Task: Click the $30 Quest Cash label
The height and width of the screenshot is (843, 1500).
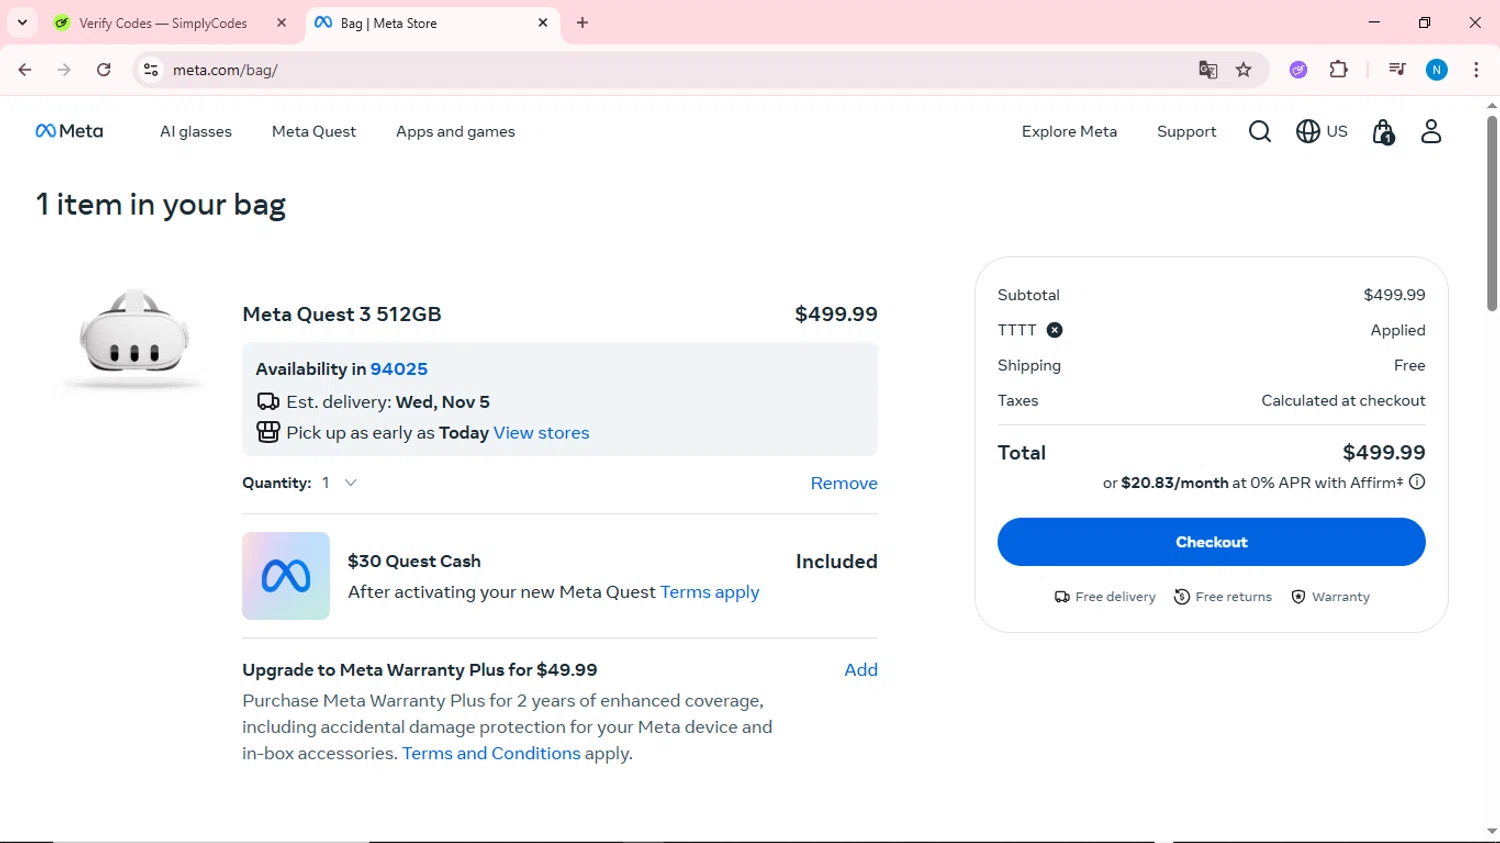Action: [414, 561]
